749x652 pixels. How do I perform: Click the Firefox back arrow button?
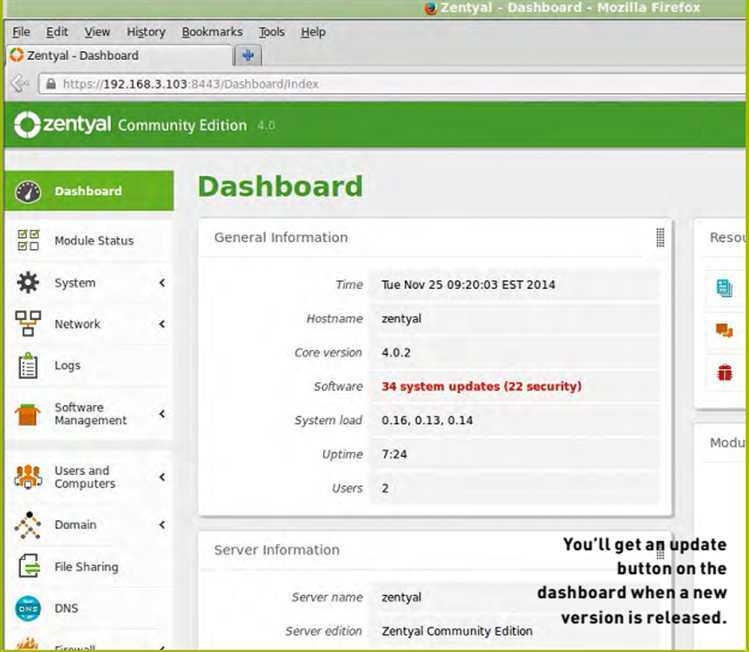tap(20, 84)
